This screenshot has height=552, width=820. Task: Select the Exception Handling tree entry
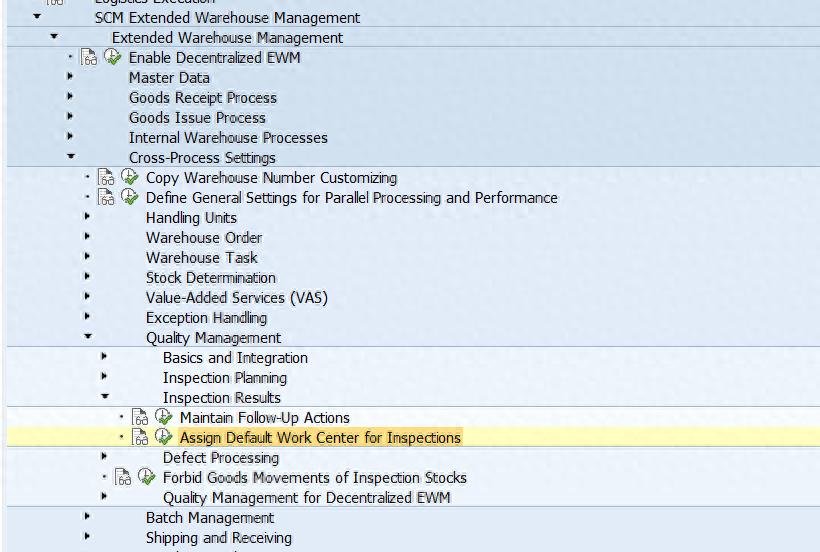[206, 318]
